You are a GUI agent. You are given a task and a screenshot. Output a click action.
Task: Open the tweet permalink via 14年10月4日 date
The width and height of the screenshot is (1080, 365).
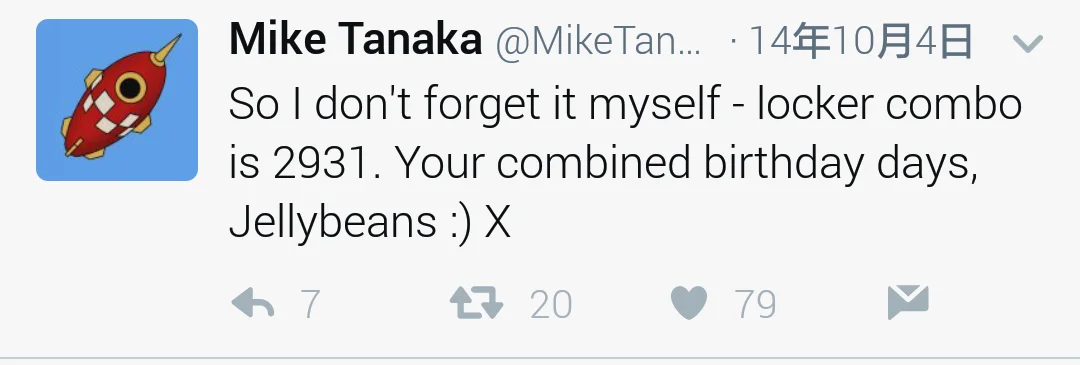pyautogui.click(x=860, y=41)
